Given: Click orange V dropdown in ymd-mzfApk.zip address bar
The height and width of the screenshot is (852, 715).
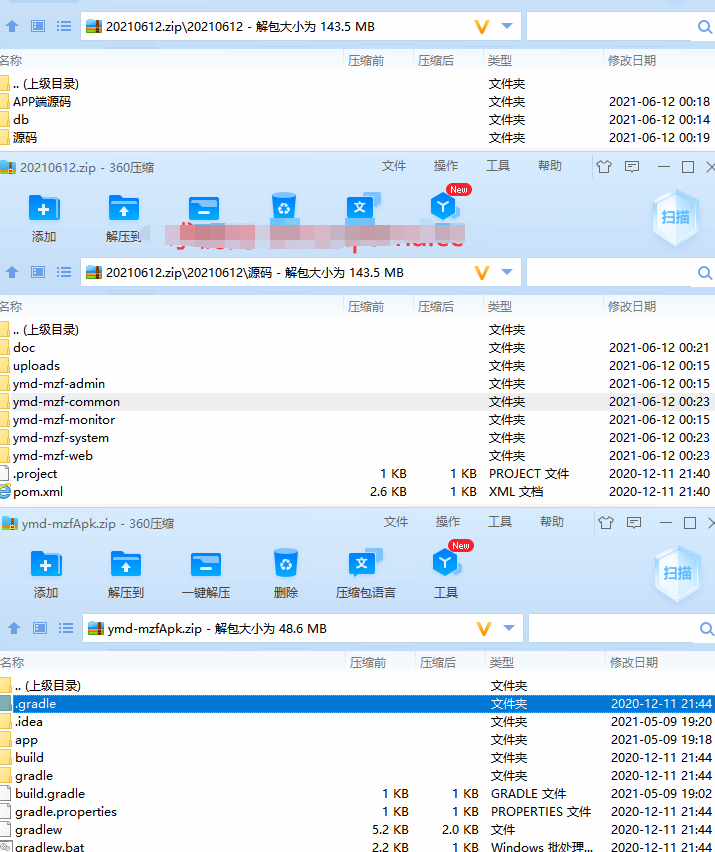Looking at the screenshot, I should [484, 628].
